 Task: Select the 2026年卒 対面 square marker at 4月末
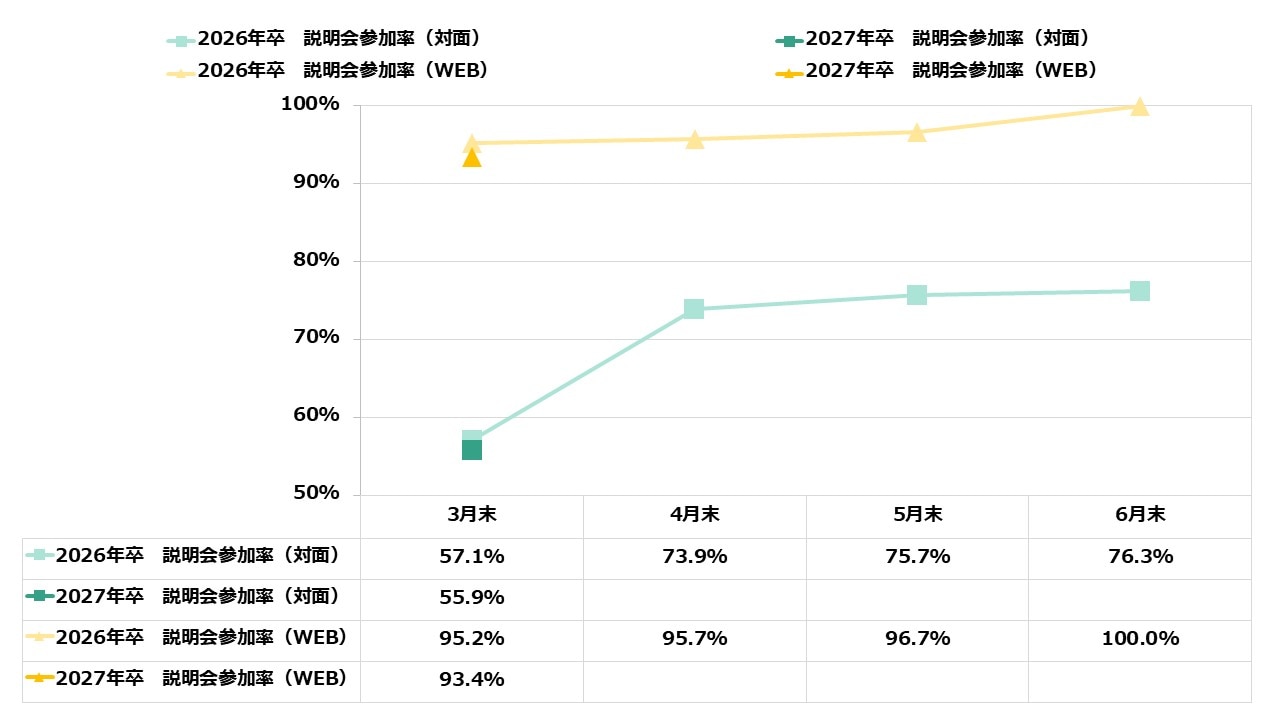pyautogui.click(x=694, y=309)
